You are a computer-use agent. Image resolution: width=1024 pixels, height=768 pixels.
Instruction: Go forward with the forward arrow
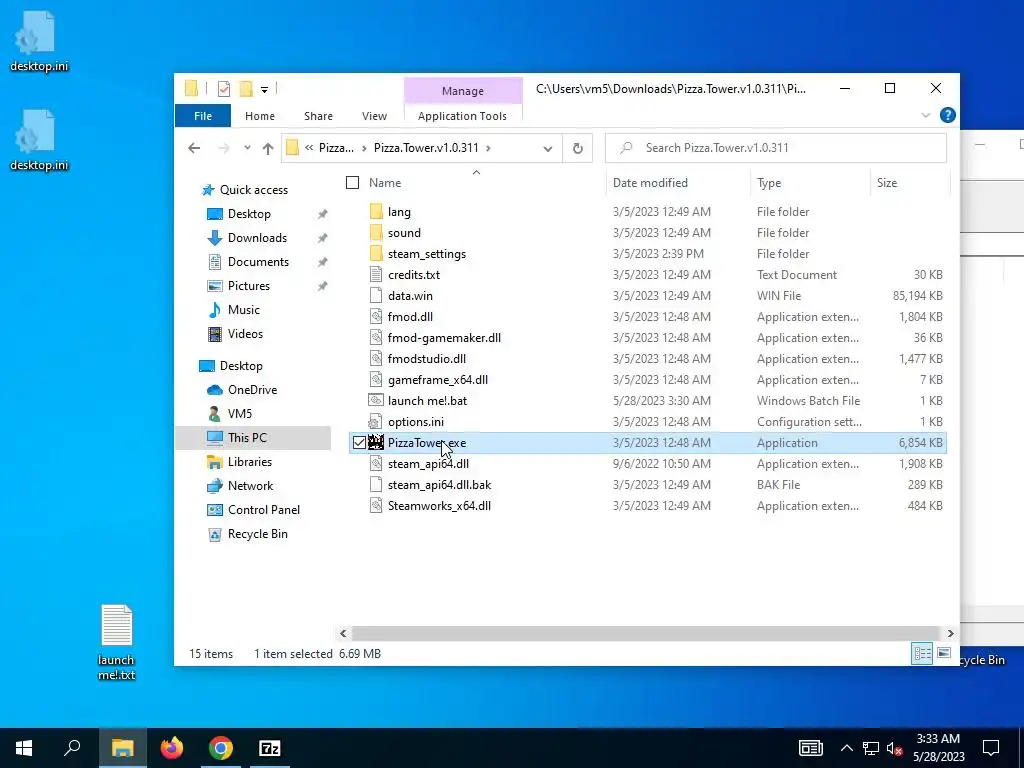(223, 148)
